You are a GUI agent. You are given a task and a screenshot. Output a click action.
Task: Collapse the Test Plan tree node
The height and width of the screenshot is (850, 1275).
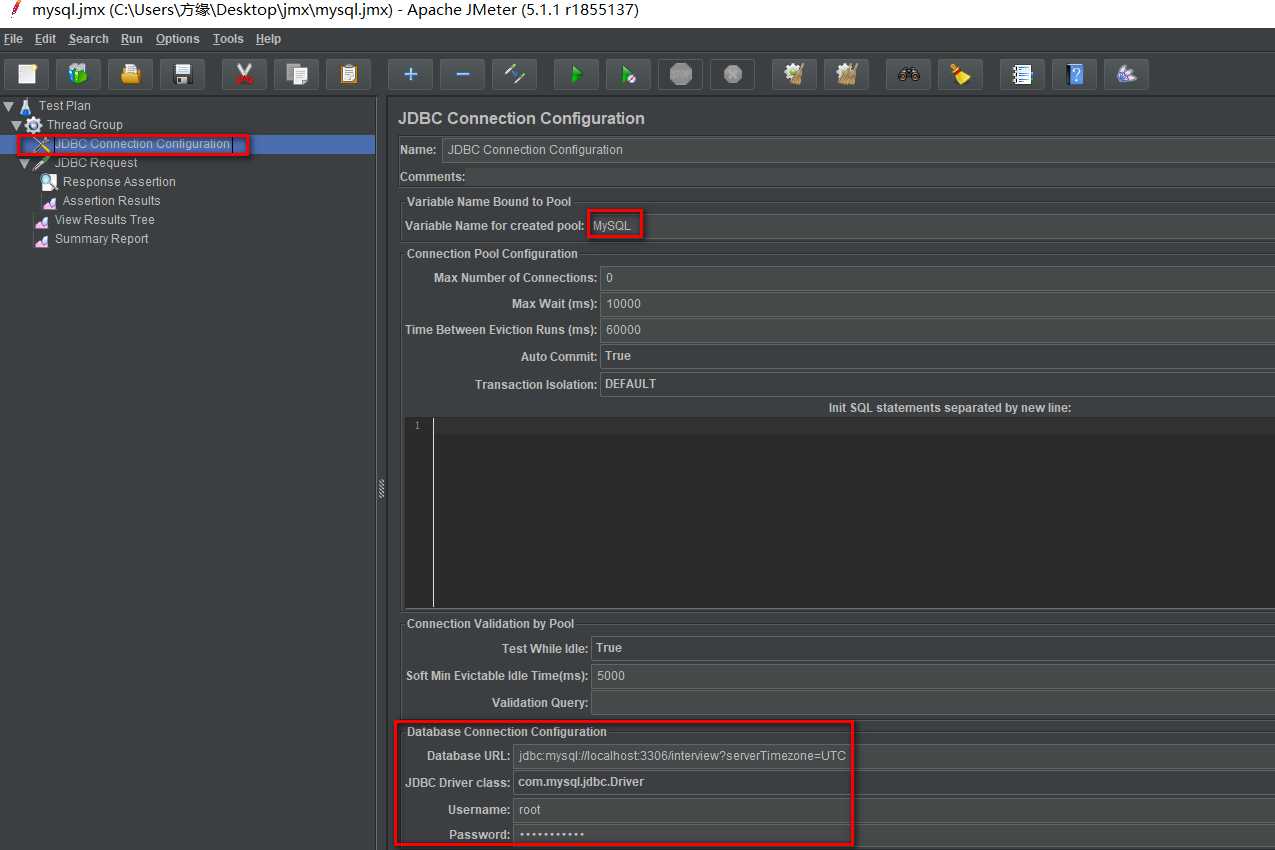pos(9,106)
